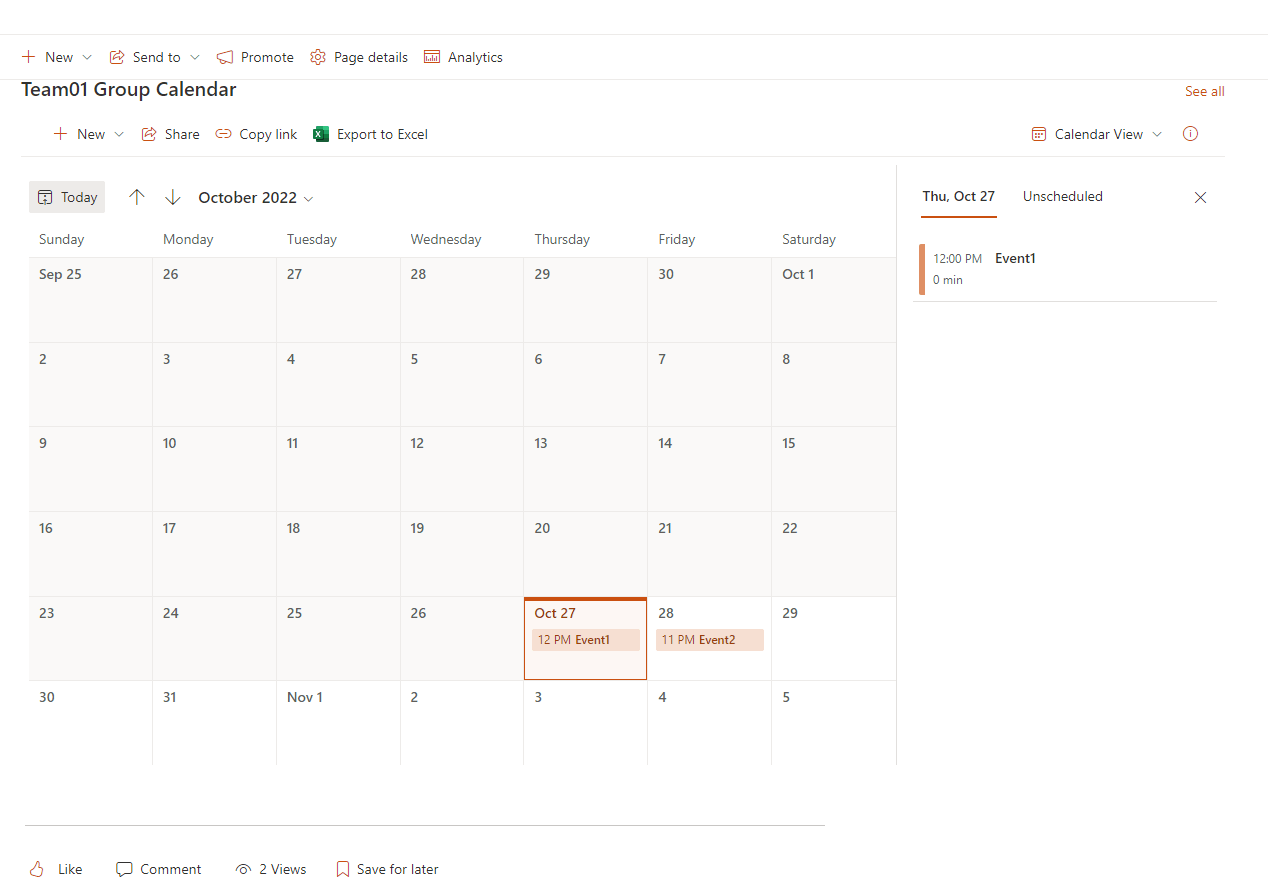Select the Oct 1 calendar cell
The height and width of the screenshot is (892, 1268).
pyautogui.click(x=834, y=300)
